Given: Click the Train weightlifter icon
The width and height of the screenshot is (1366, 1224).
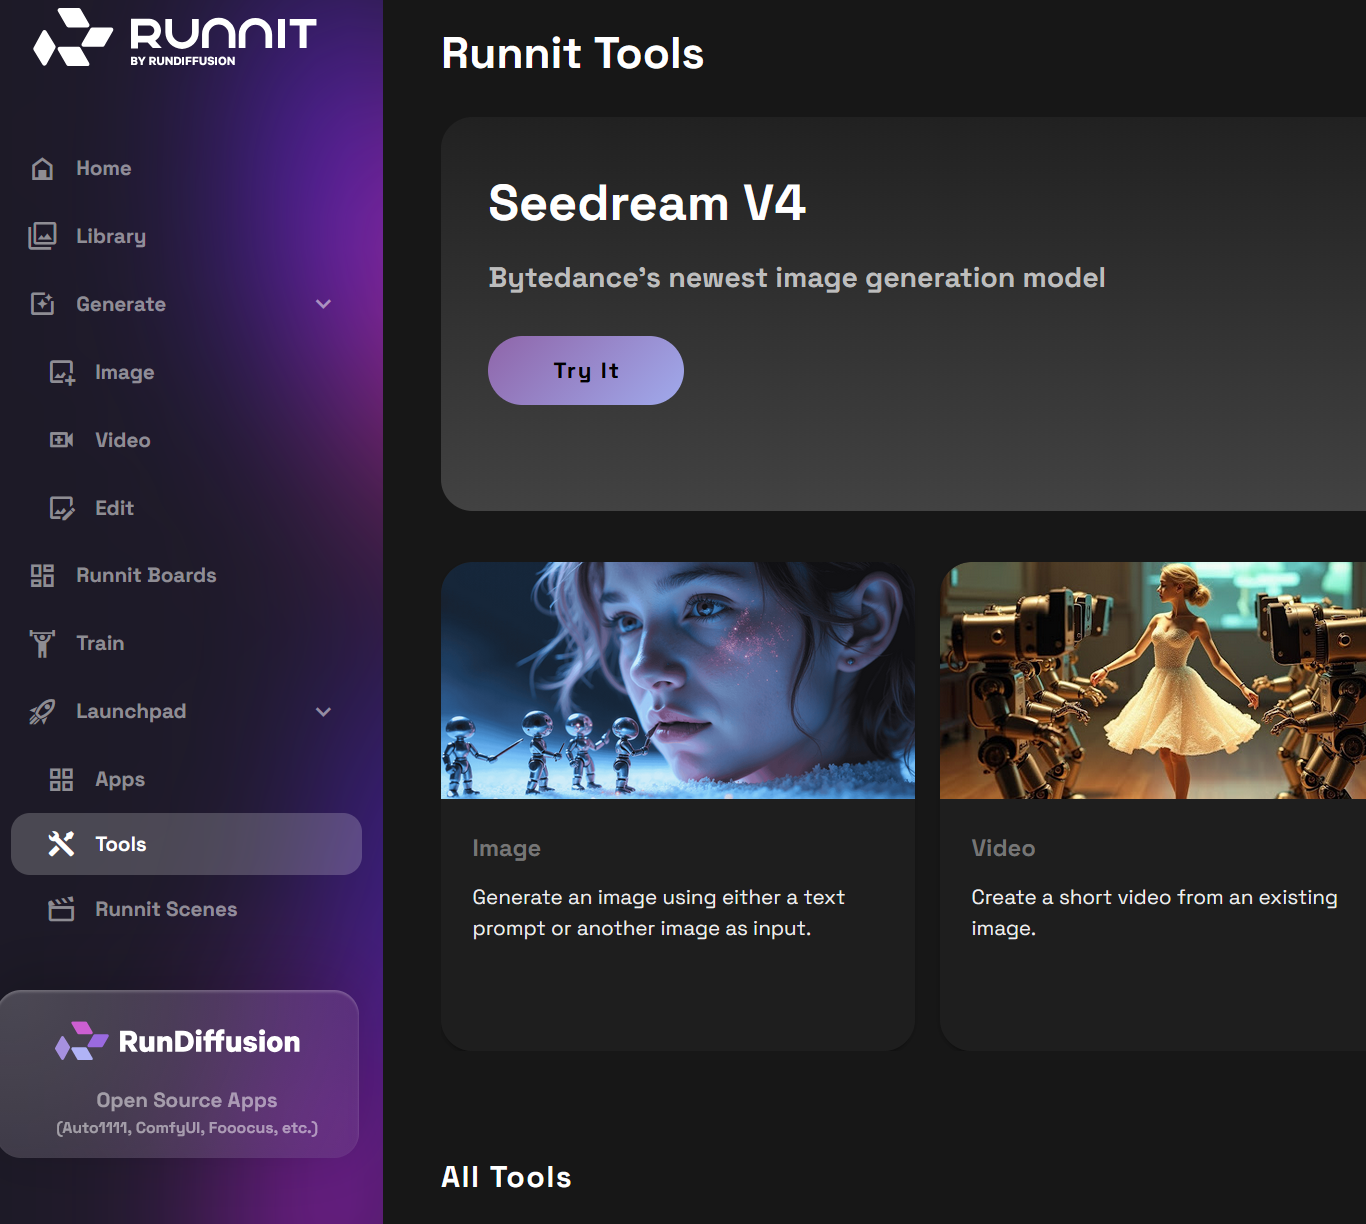Looking at the screenshot, I should 42,643.
